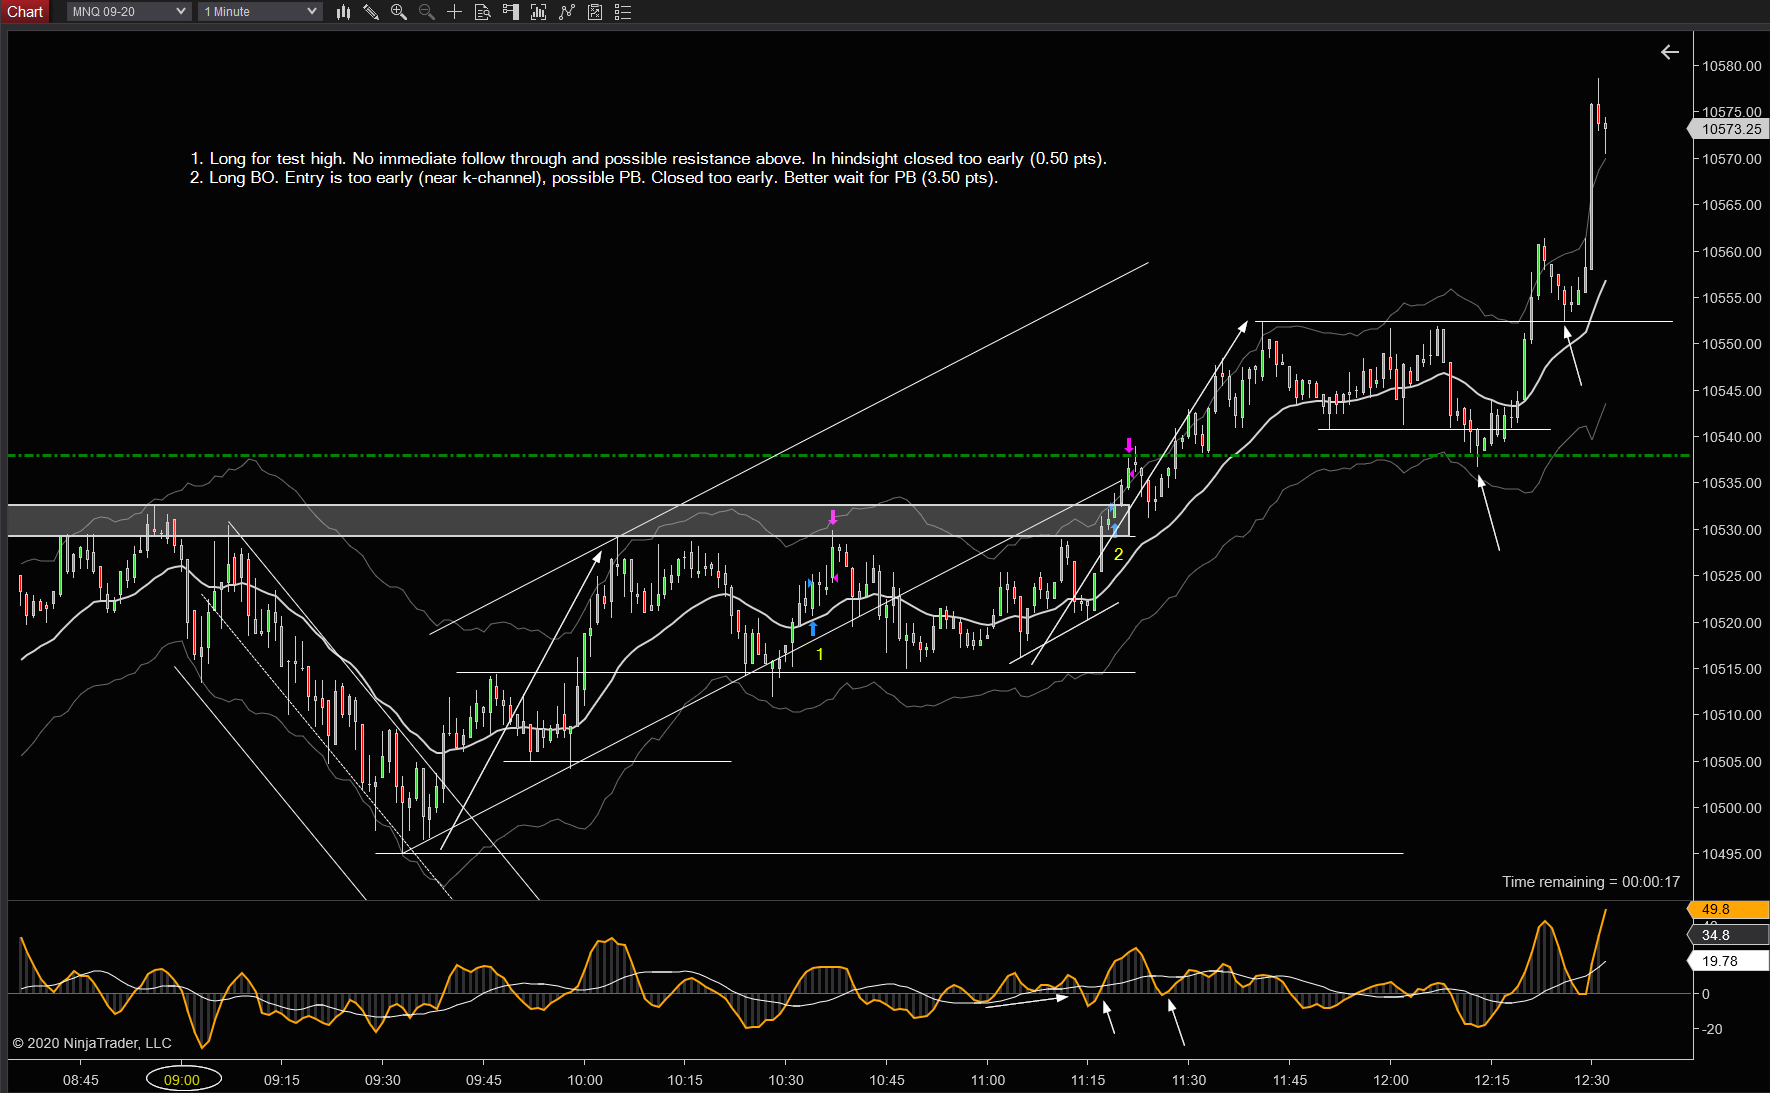
Task: Click the orange indicator value 49.8
Action: coord(1730,909)
